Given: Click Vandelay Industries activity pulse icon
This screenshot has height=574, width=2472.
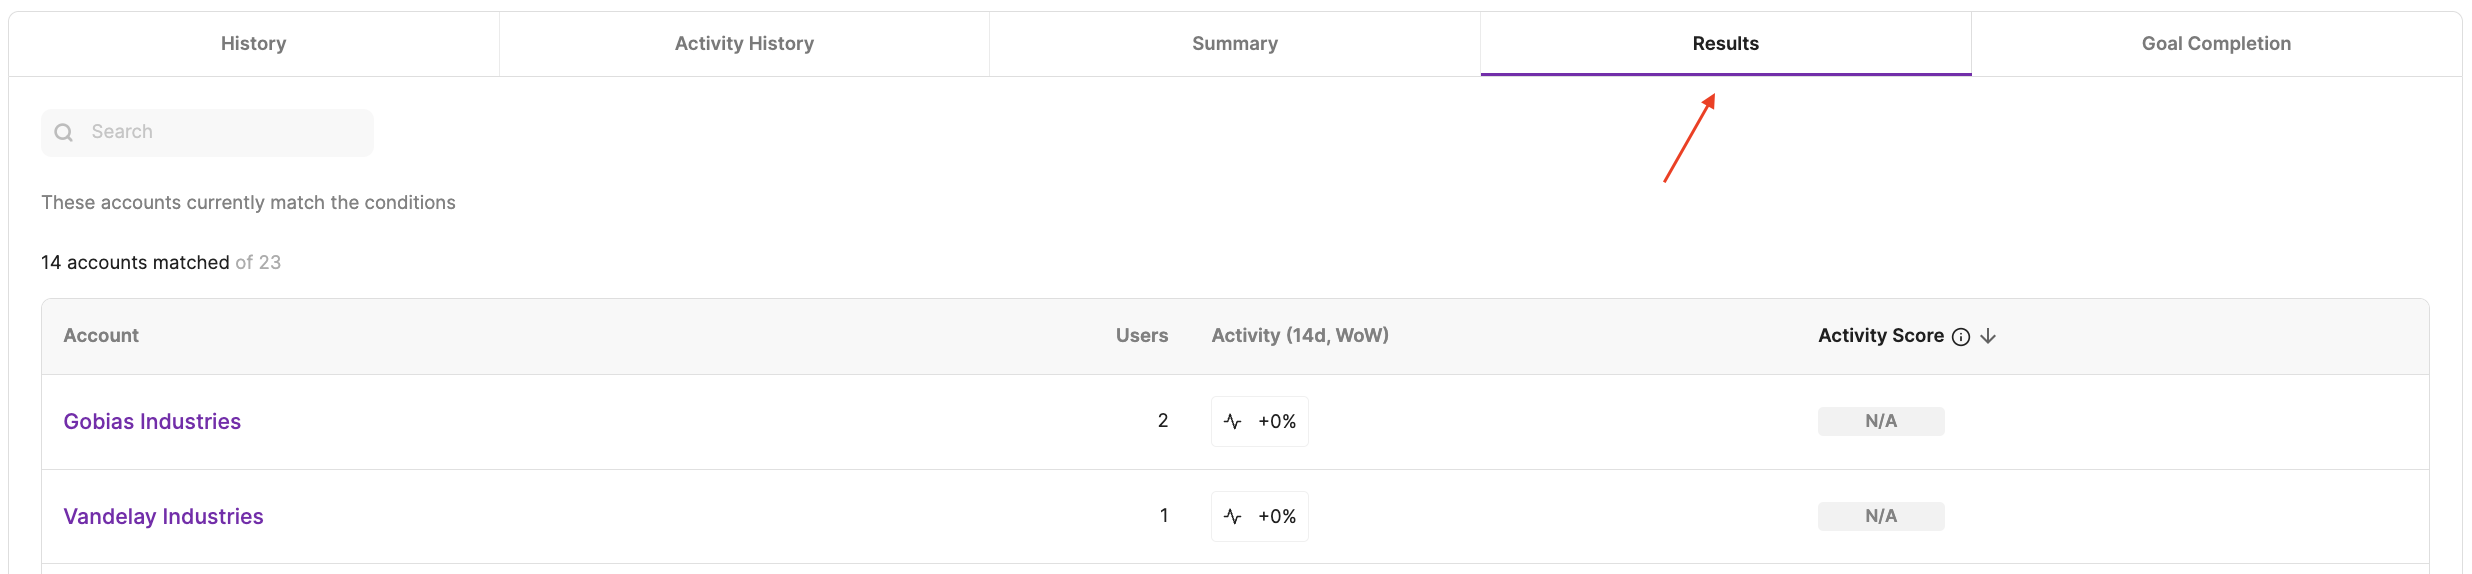Looking at the screenshot, I should pos(1233,517).
